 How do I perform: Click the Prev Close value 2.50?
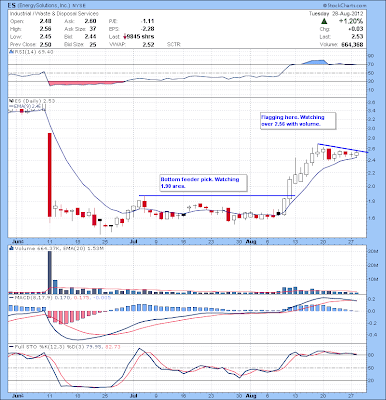pos(45,44)
